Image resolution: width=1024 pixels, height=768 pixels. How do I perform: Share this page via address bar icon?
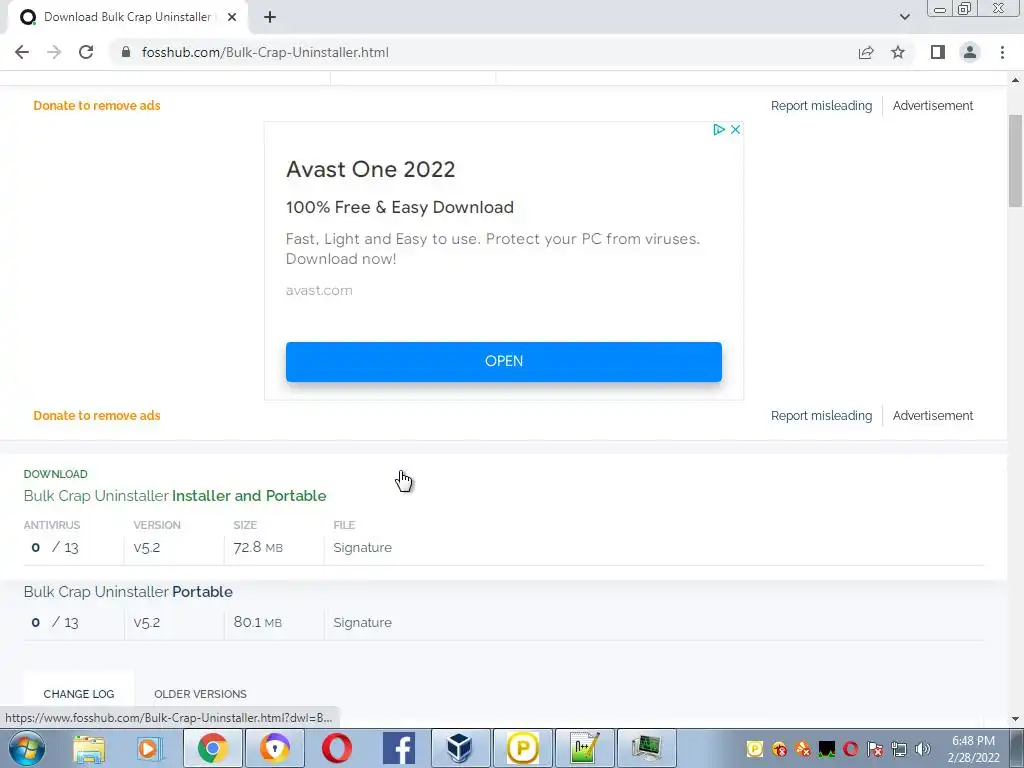point(866,52)
